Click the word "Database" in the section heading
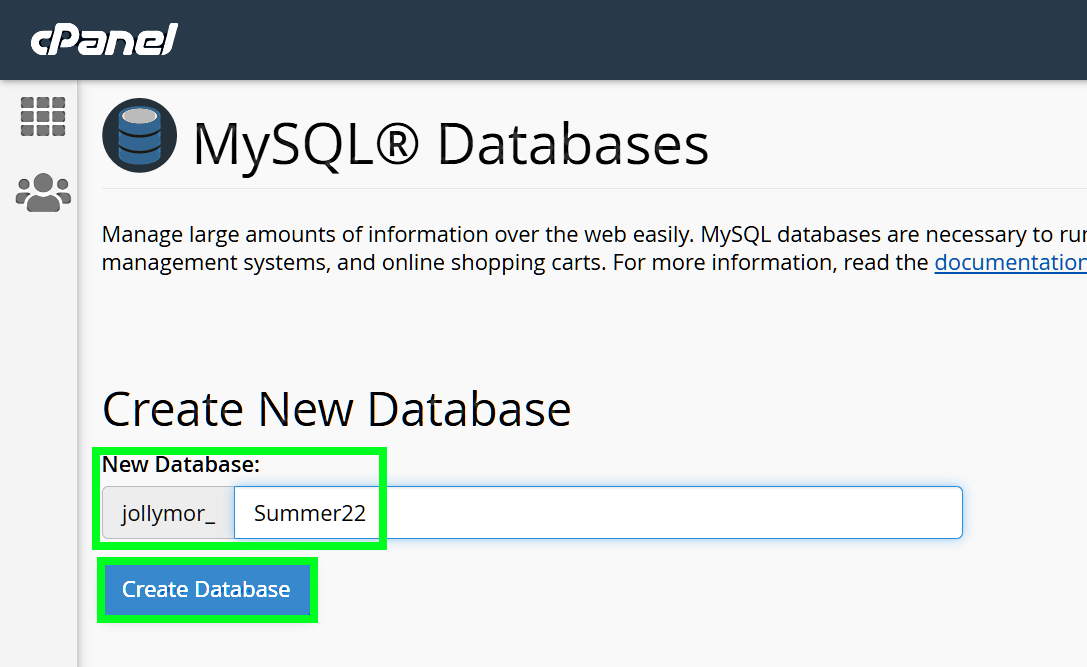Viewport: 1087px width, 667px height. [470, 409]
